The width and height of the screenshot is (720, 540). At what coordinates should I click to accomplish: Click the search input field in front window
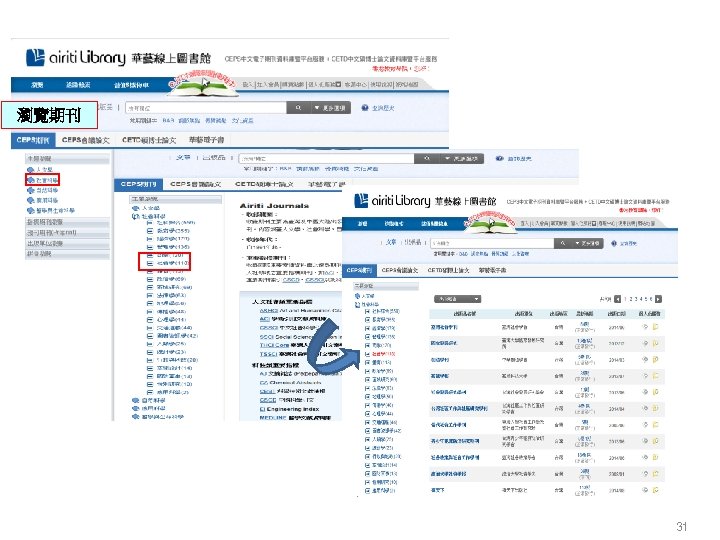tap(492, 243)
